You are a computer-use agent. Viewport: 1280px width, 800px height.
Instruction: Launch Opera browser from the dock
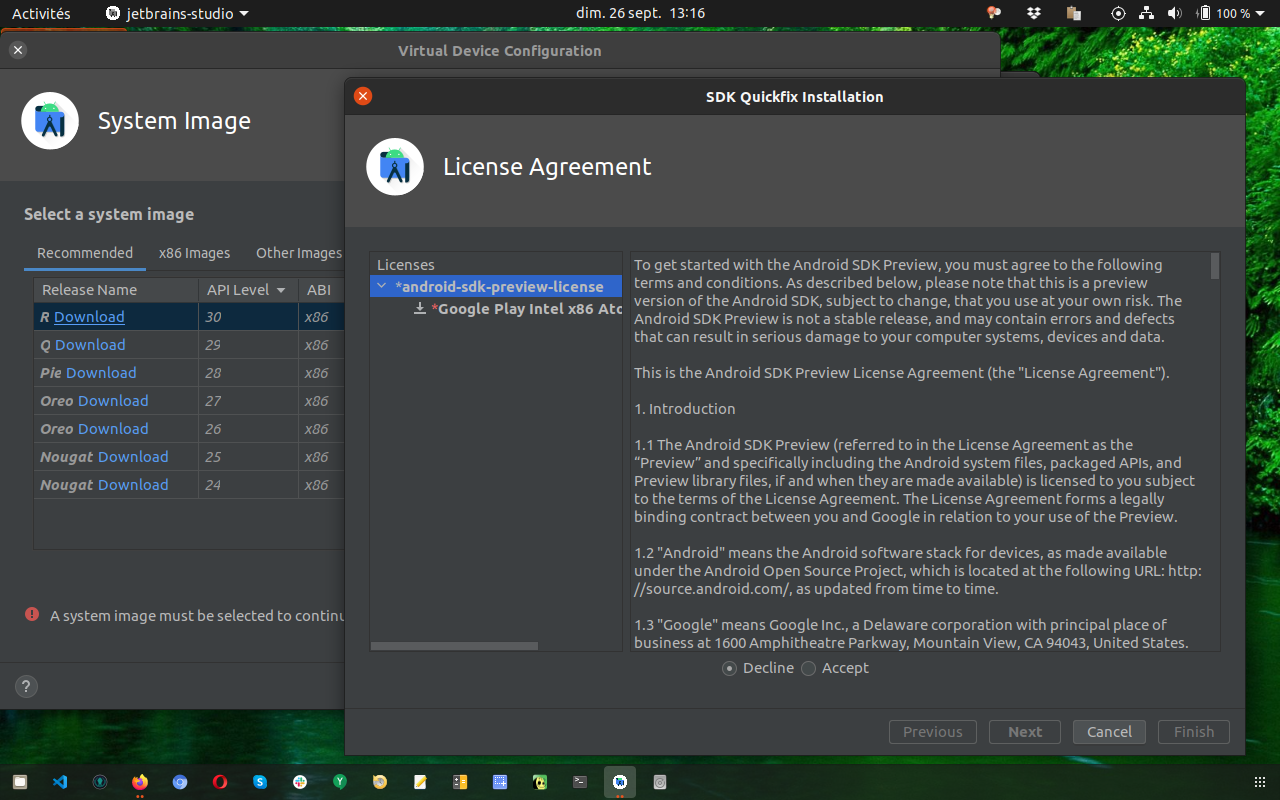coord(220,782)
